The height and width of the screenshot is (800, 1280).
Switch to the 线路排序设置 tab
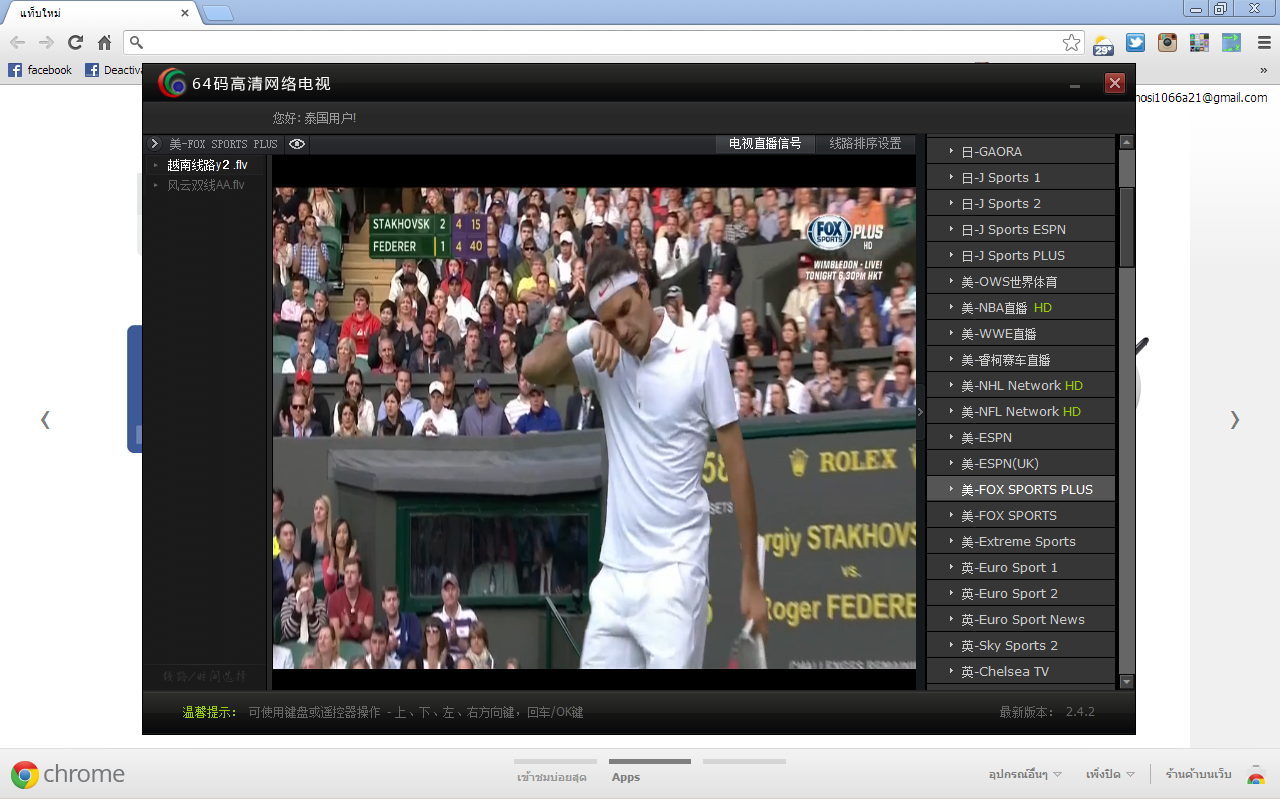tap(865, 144)
